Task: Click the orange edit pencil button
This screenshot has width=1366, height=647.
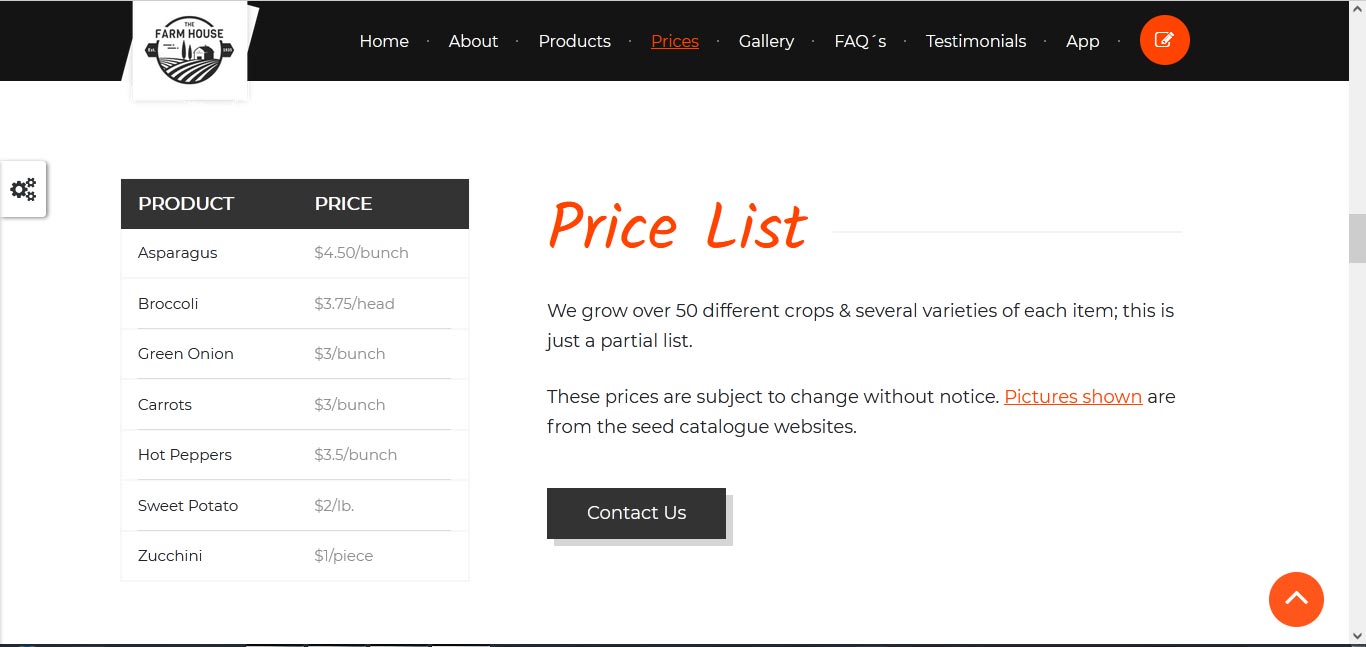Action: [x=1164, y=40]
